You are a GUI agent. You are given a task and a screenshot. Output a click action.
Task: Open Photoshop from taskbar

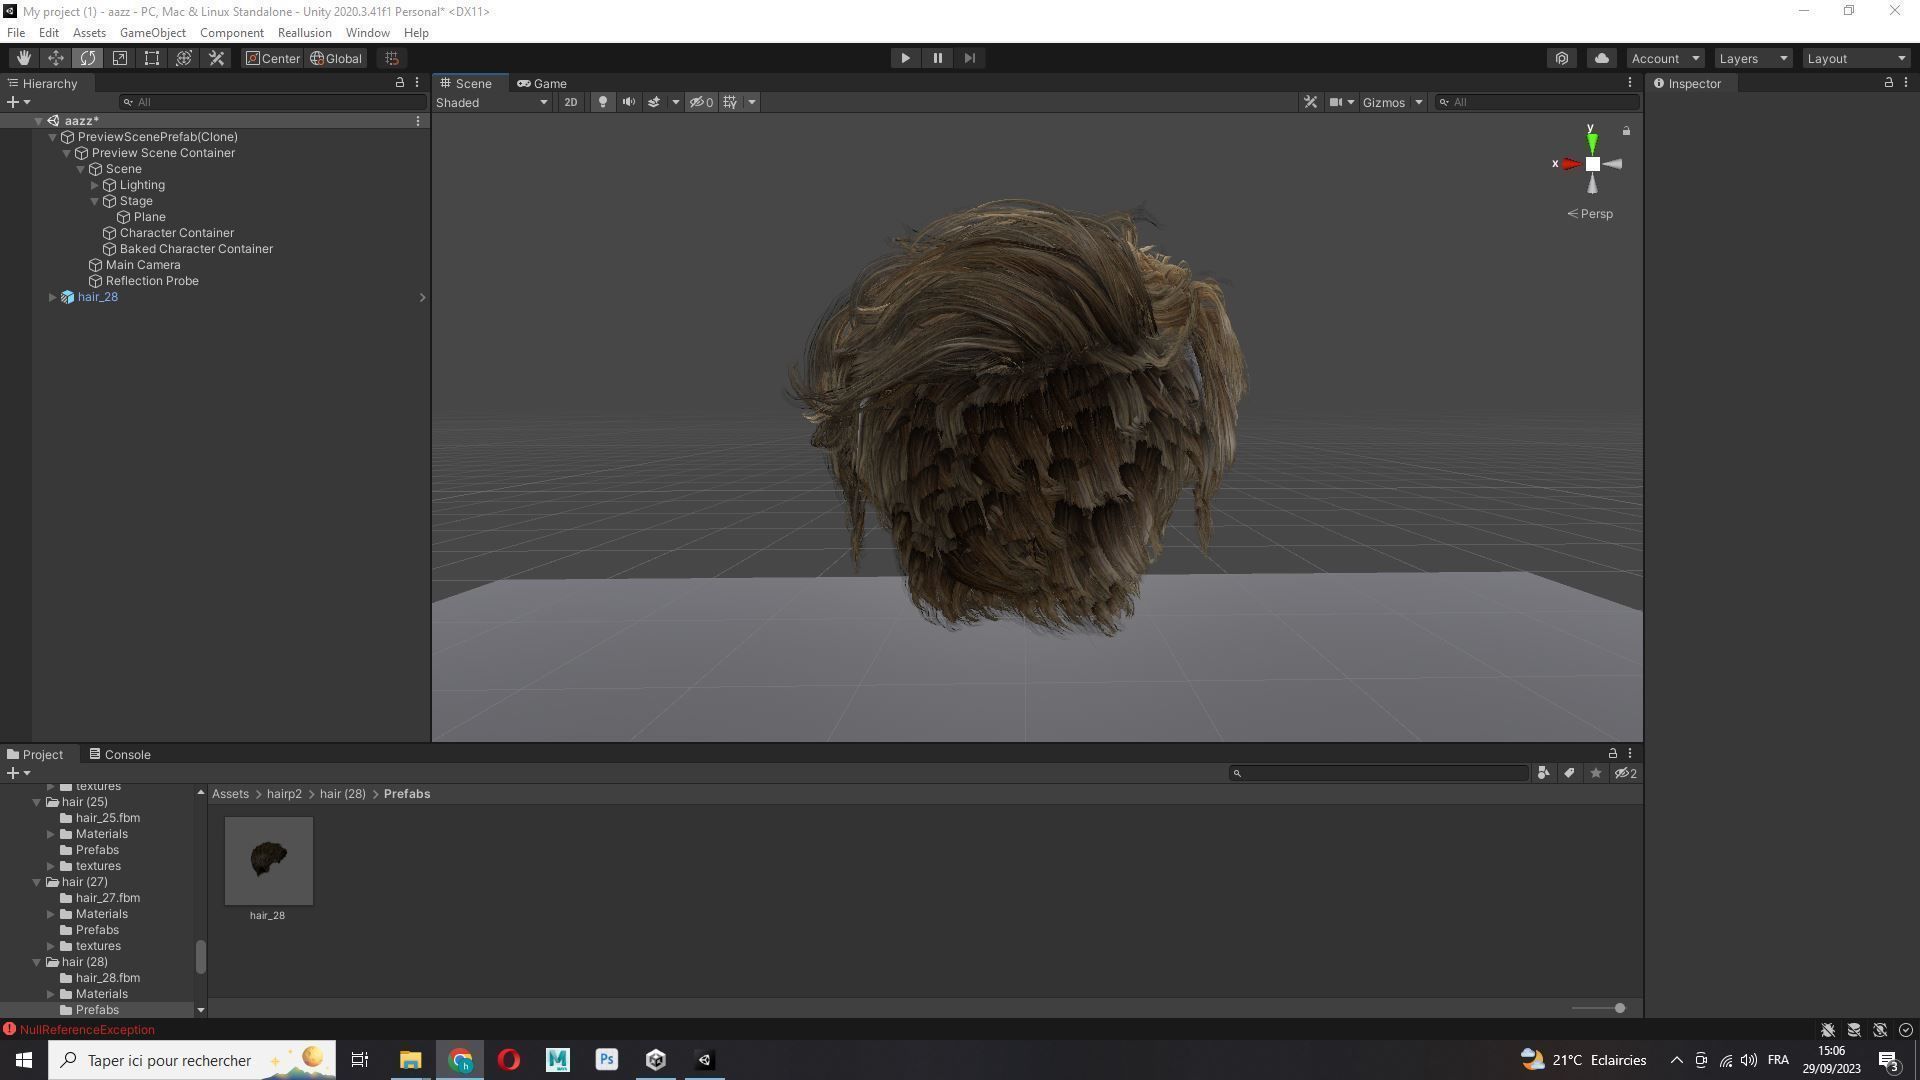(607, 1060)
